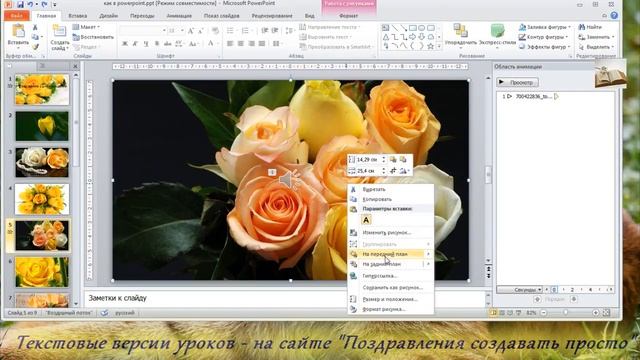Click the crop icon in the mini toolbar
This screenshot has height=360, width=640.
[x=393, y=171]
